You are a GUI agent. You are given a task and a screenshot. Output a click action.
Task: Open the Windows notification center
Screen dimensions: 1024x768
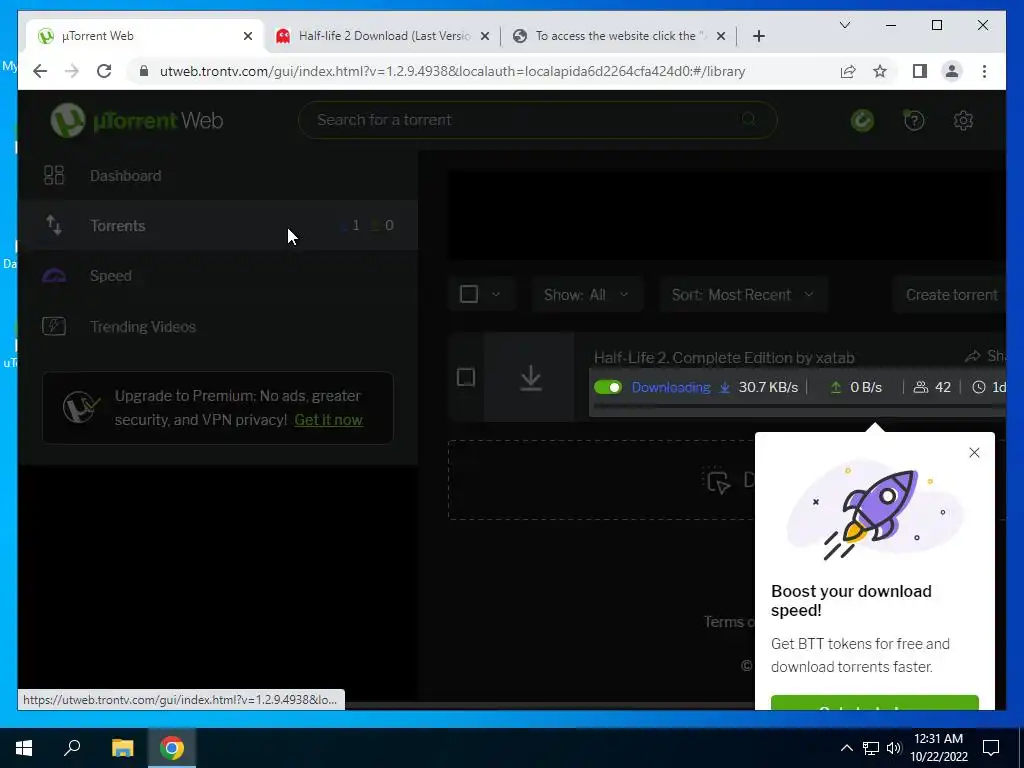click(x=991, y=748)
